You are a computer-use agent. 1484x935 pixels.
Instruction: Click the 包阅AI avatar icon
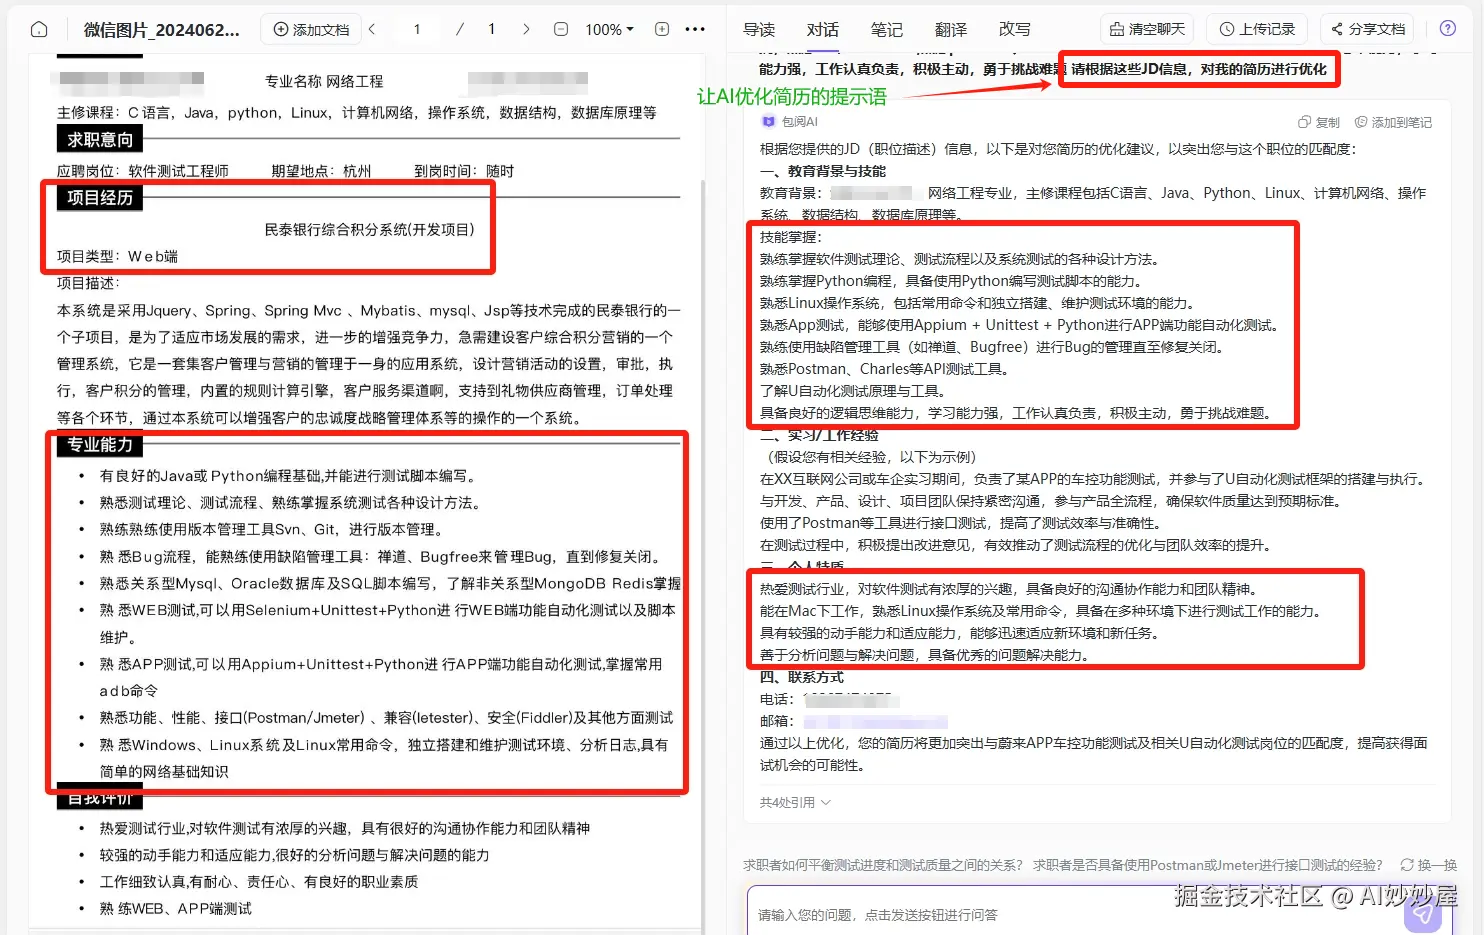[x=768, y=121]
